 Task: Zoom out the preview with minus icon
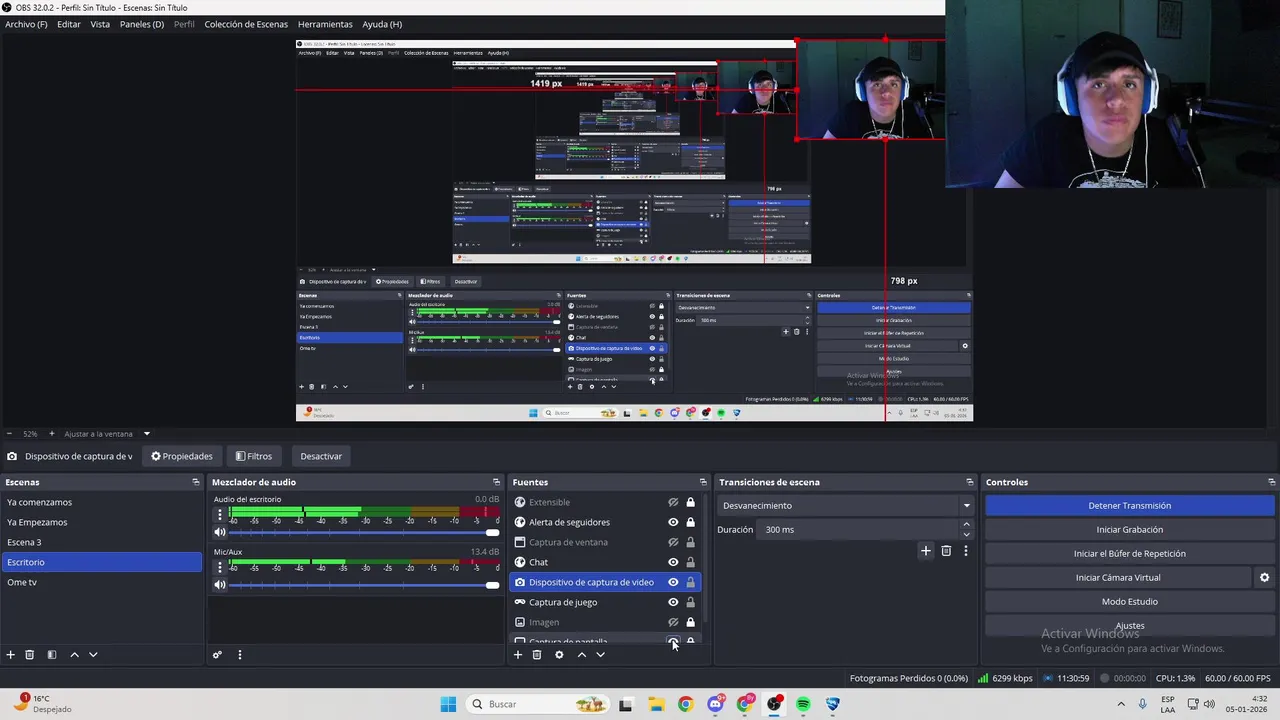[10, 434]
